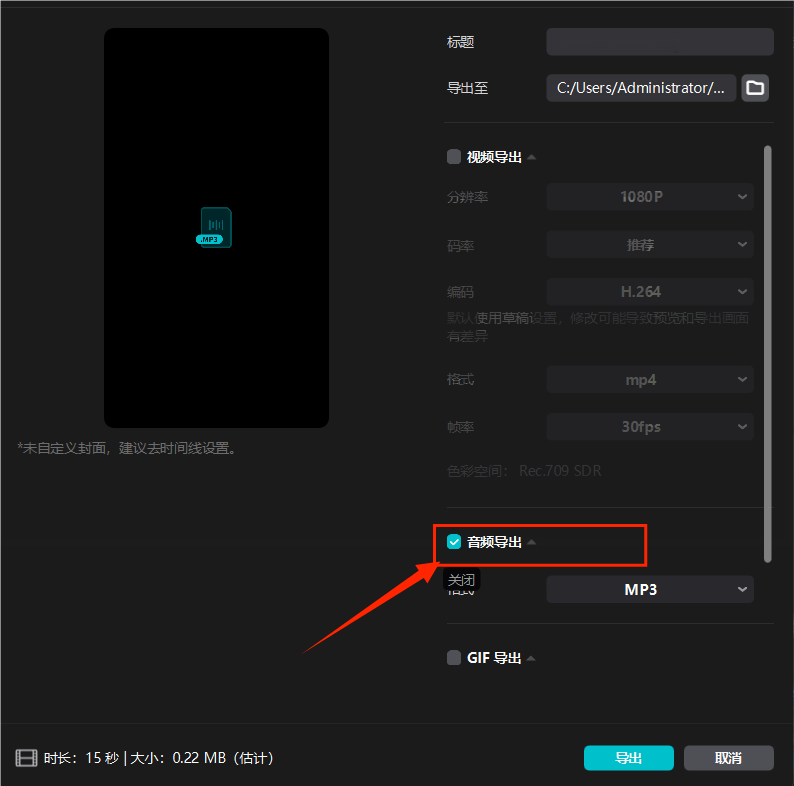Click the vertical scrollbar in settings panel
The height and width of the screenshot is (786, 794).
coord(767,350)
